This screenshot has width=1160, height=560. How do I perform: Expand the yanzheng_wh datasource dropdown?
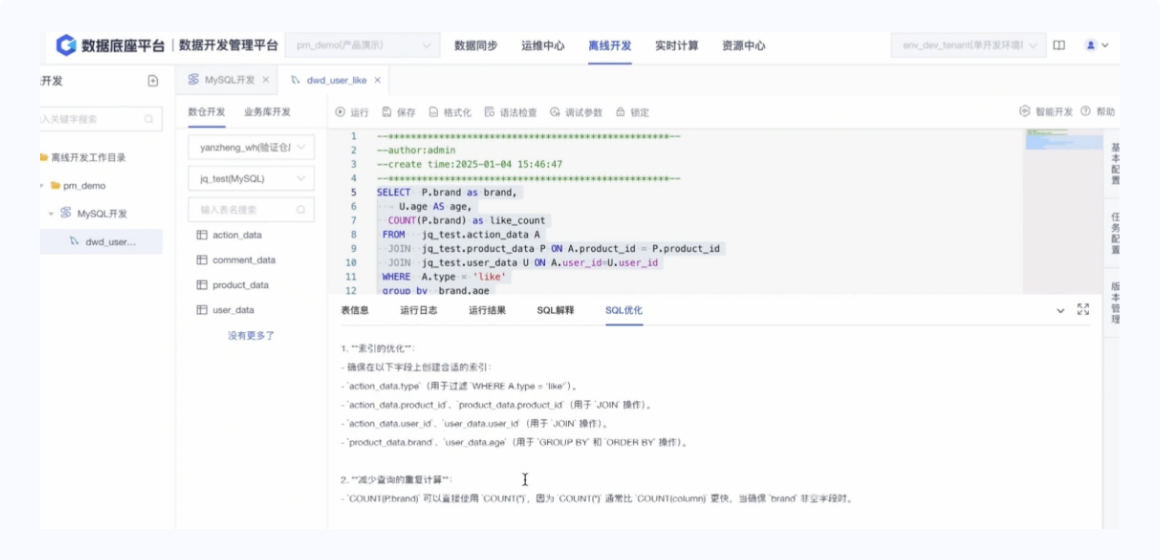point(251,148)
